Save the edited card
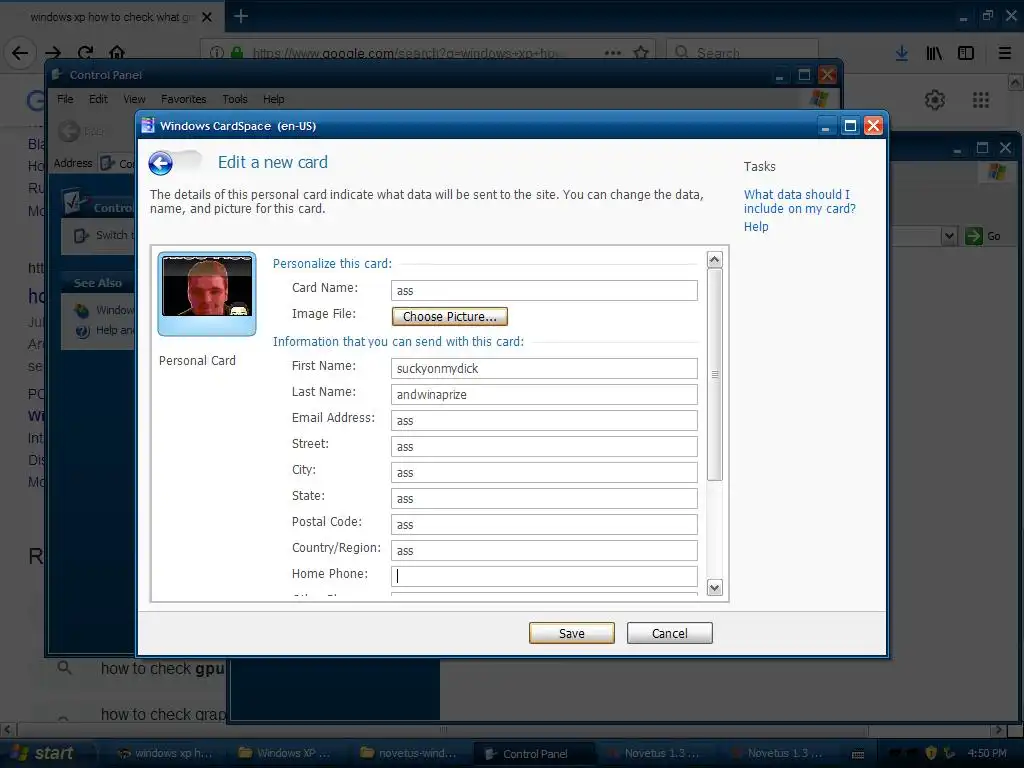Viewport: 1024px width, 768px height. [x=571, y=633]
